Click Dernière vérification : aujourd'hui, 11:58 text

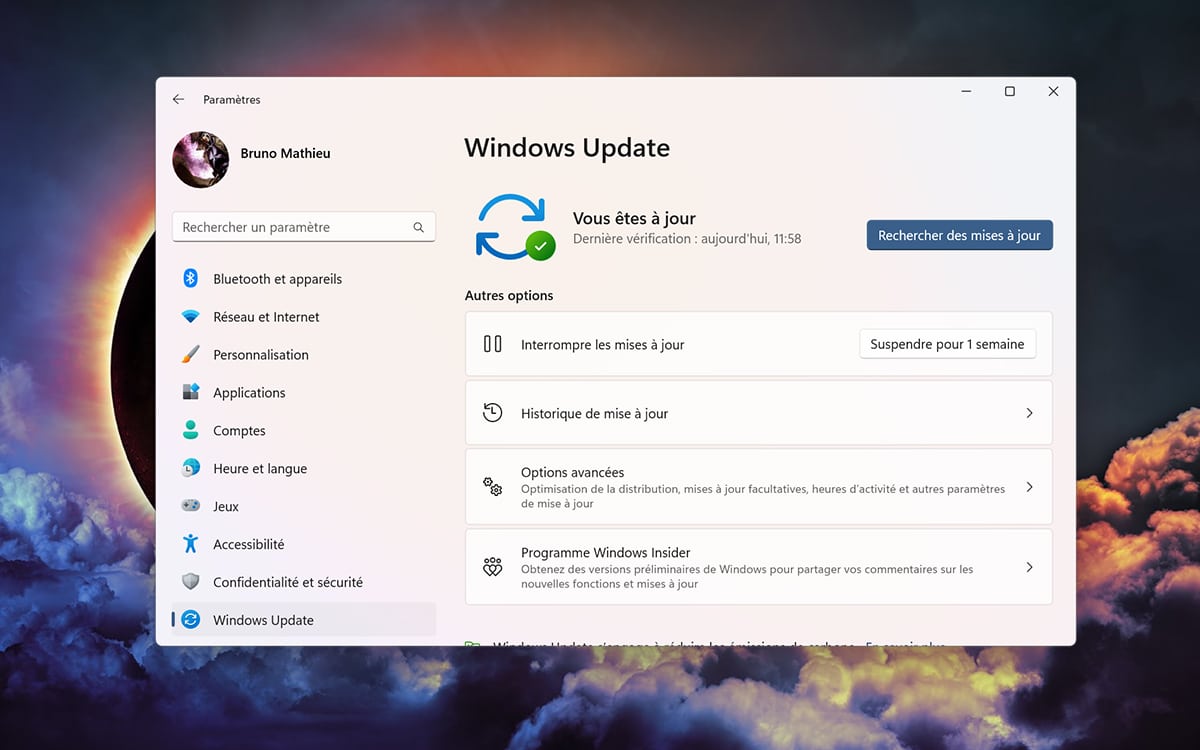(687, 239)
